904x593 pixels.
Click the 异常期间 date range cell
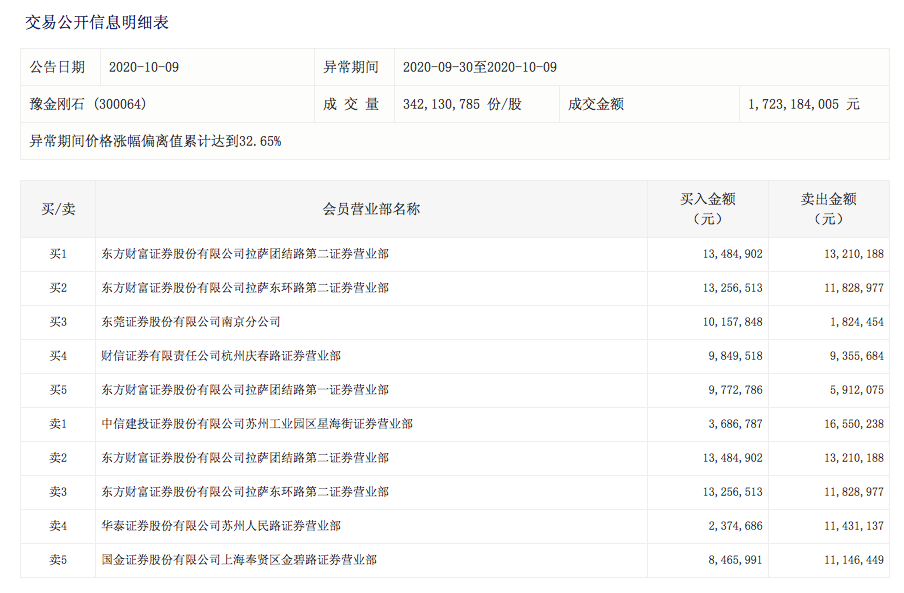[x=480, y=66]
